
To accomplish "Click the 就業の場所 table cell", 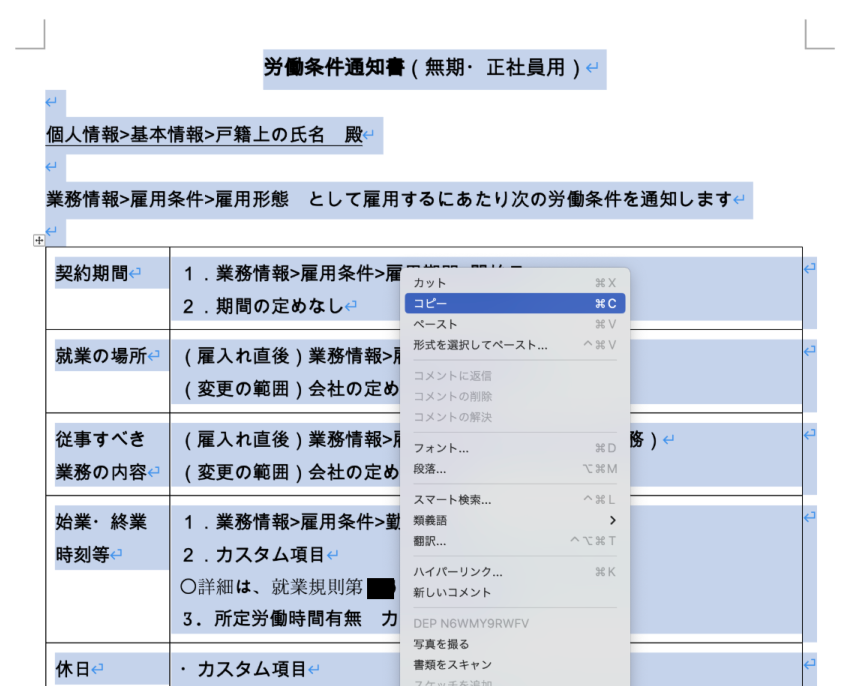I will [x=101, y=356].
